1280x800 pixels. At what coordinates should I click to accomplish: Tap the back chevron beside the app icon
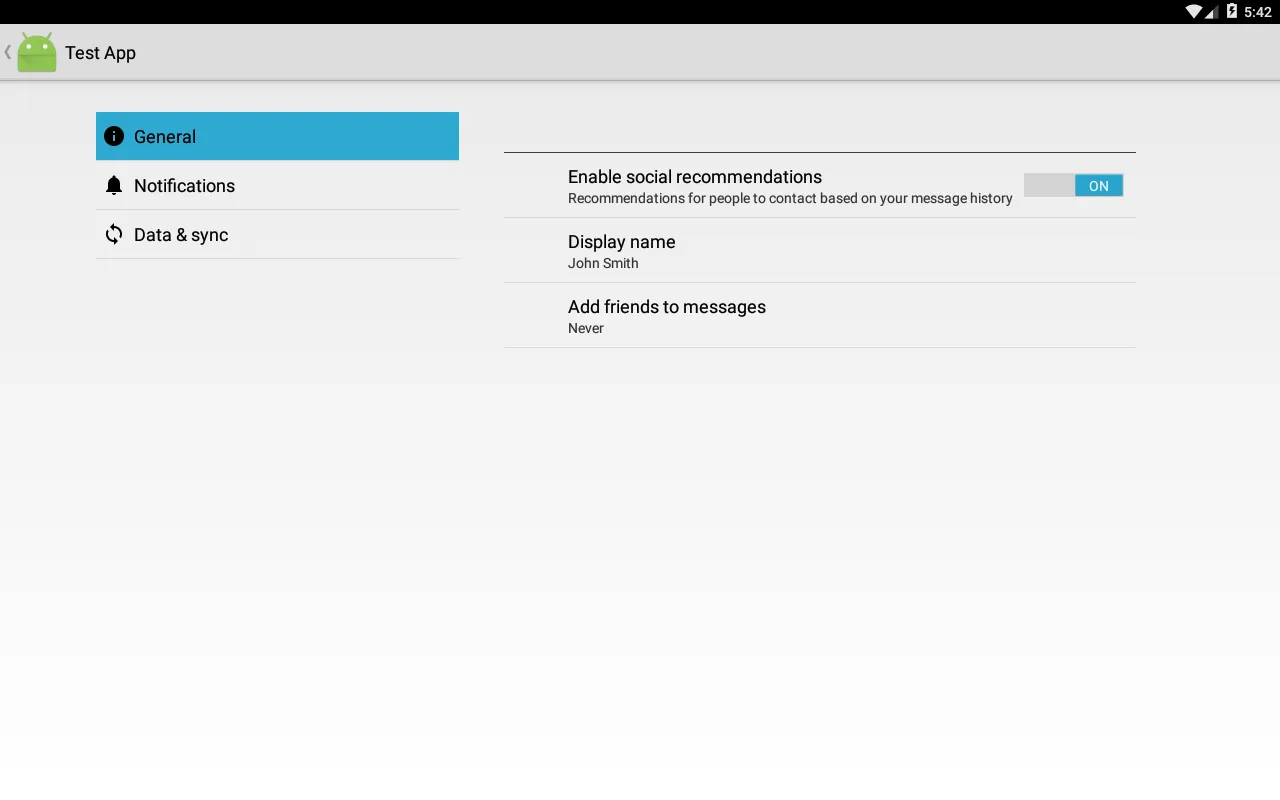tap(8, 52)
